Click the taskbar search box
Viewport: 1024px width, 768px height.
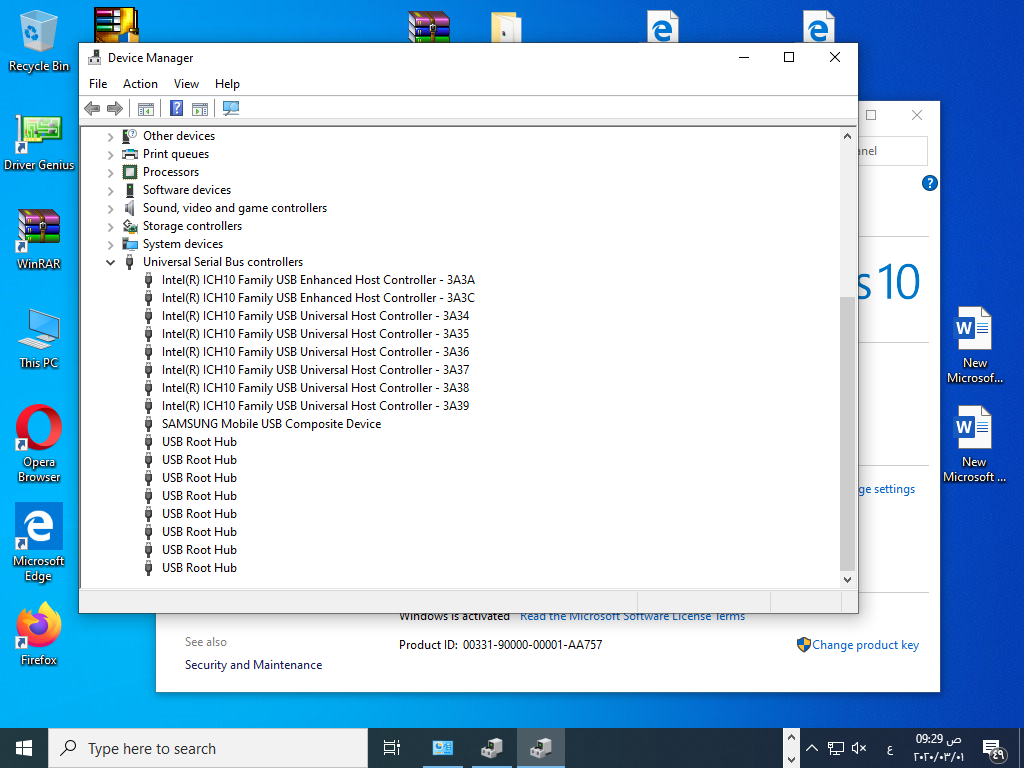(208, 748)
